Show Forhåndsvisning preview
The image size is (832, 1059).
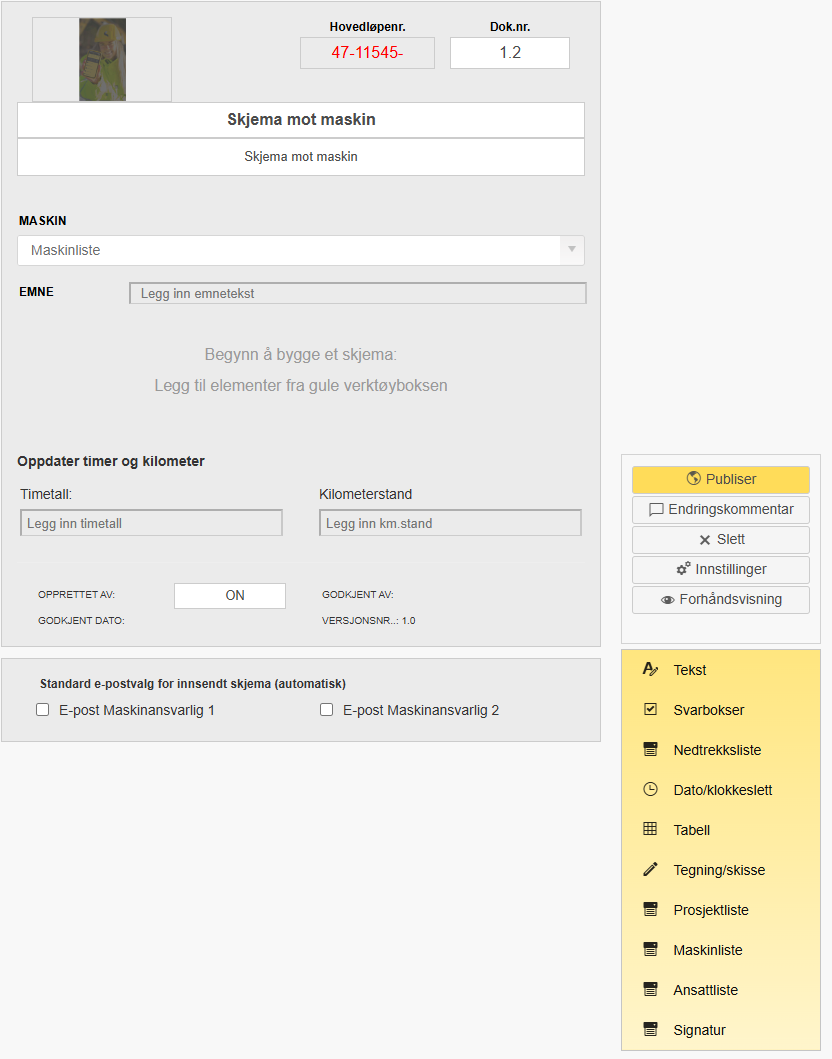pyautogui.click(x=721, y=600)
